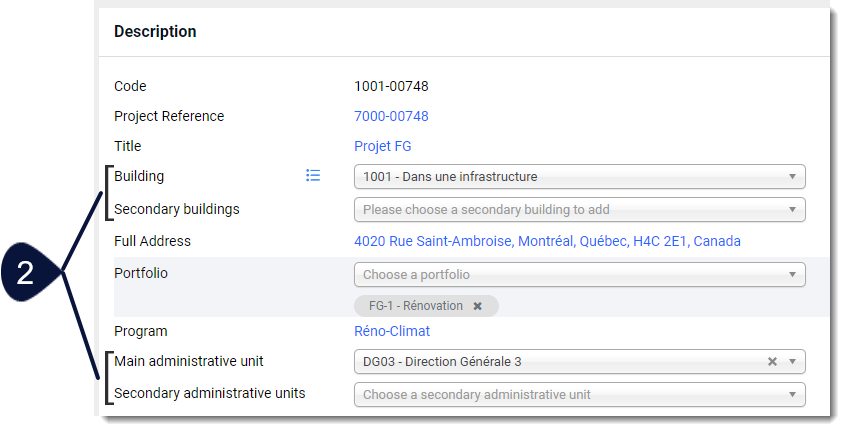The width and height of the screenshot is (845, 431).
Task: Click the Description section header
Action: pyautogui.click(x=155, y=31)
